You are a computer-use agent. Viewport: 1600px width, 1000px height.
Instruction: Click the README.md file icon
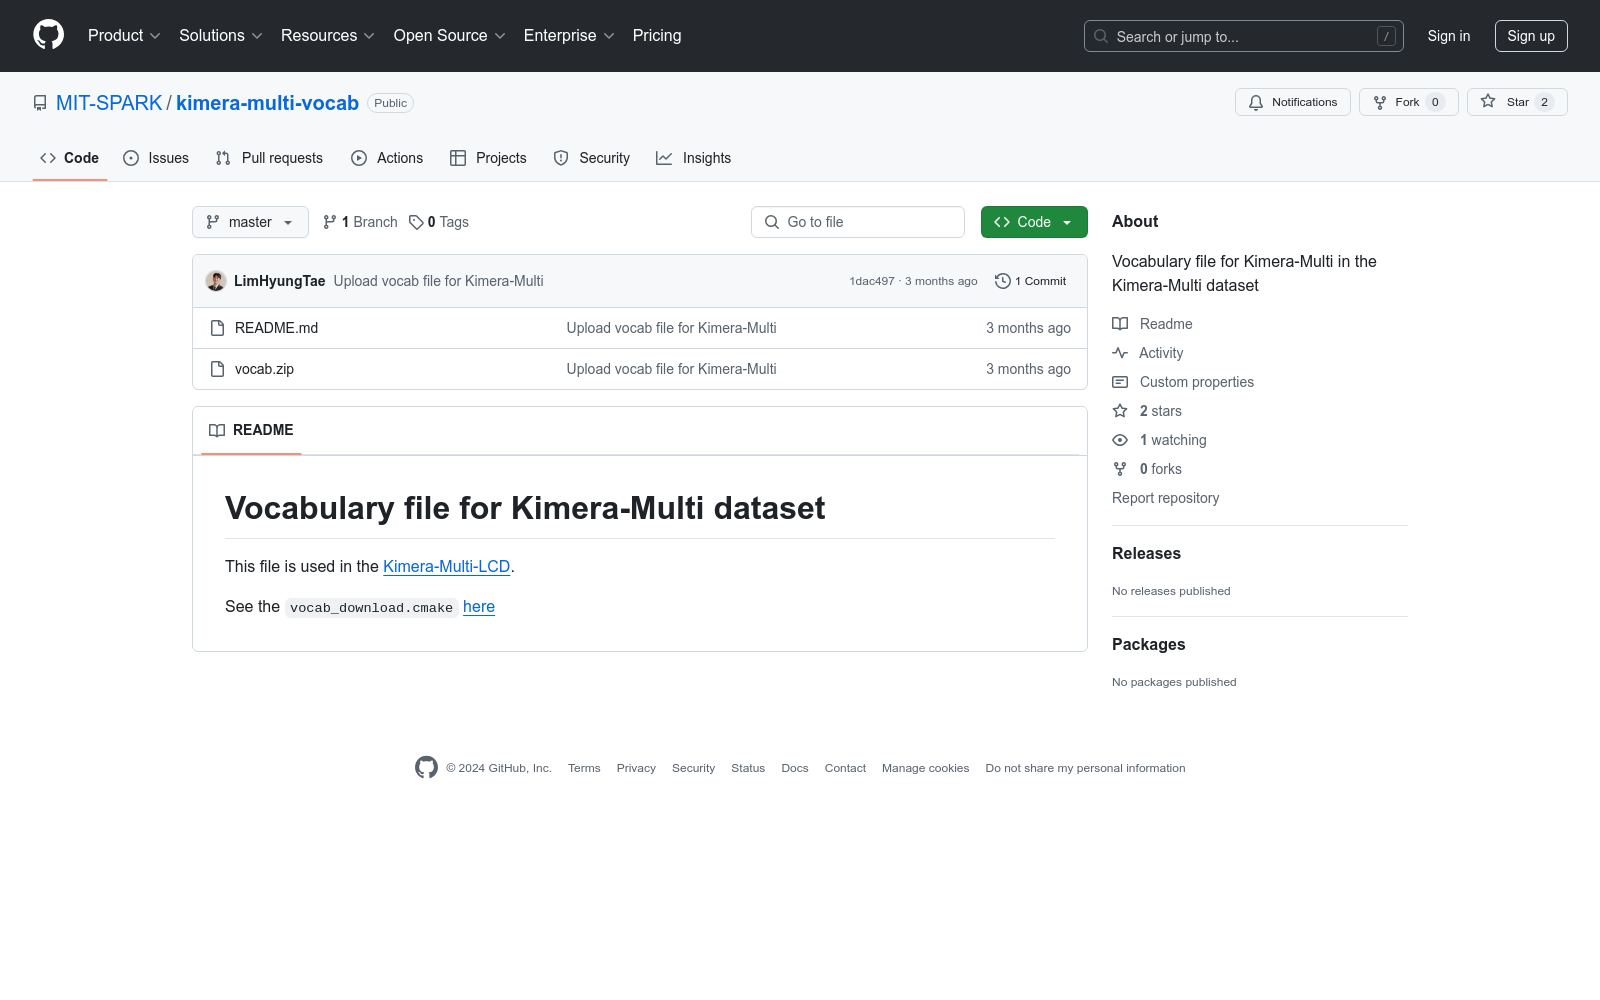point(217,328)
